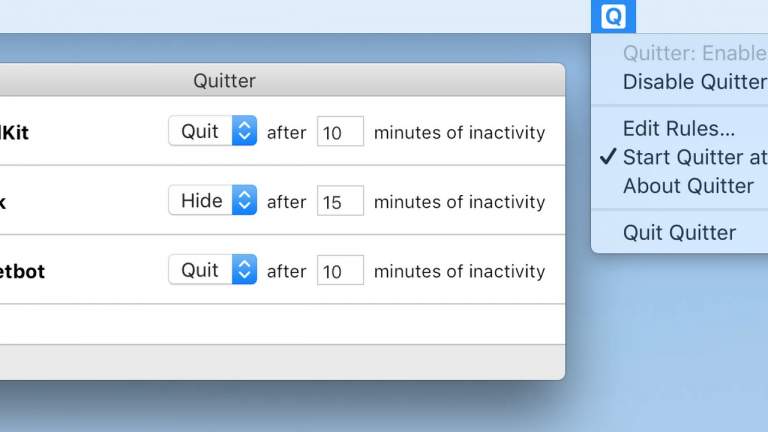Focus the first rule's 10 minutes field
The width and height of the screenshot is (768, 432).
[x=340, y=131]
